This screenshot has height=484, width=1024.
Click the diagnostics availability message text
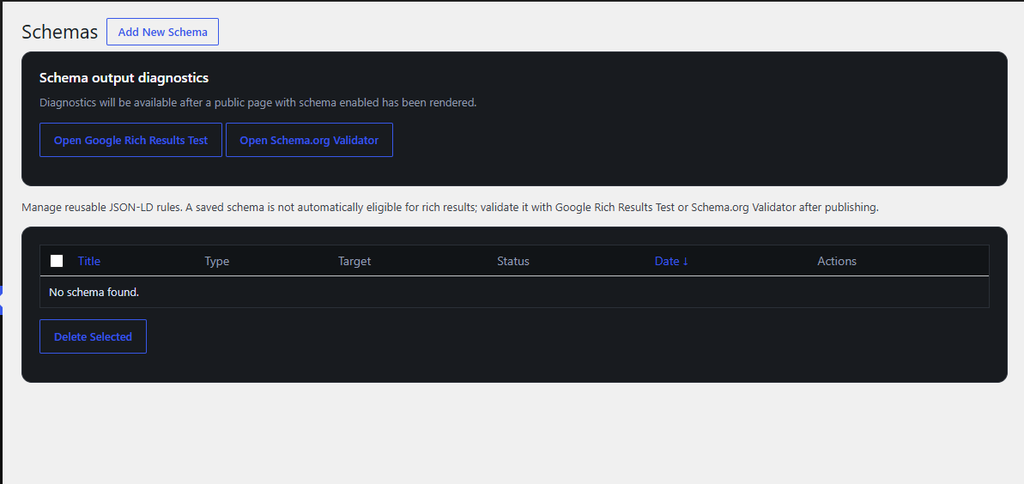[x=258, y=103]
